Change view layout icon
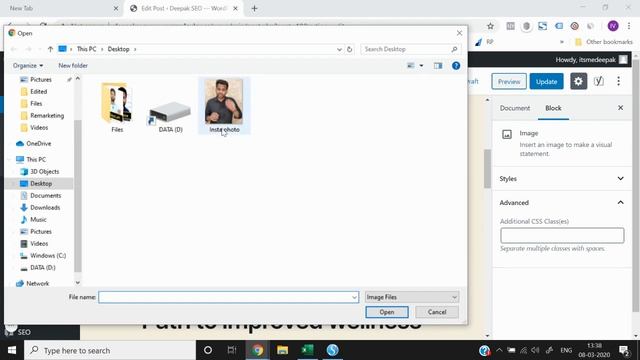The height and width of the screenshot is (360, 640). 411,66
